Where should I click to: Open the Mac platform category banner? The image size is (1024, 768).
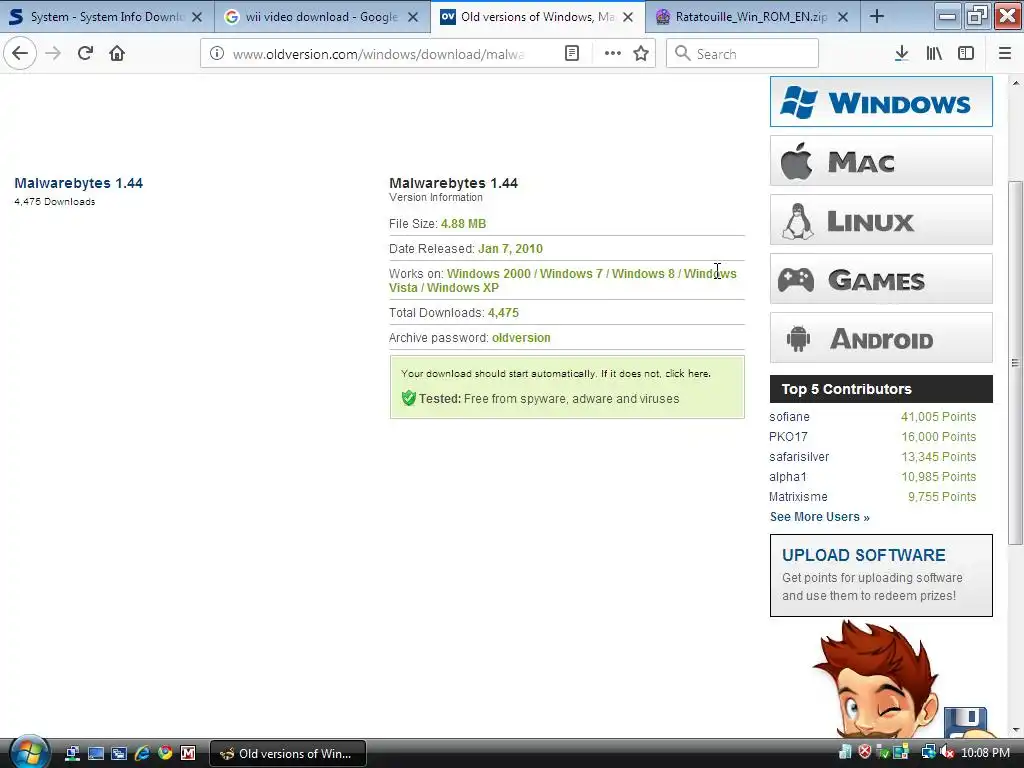(881, 161)
